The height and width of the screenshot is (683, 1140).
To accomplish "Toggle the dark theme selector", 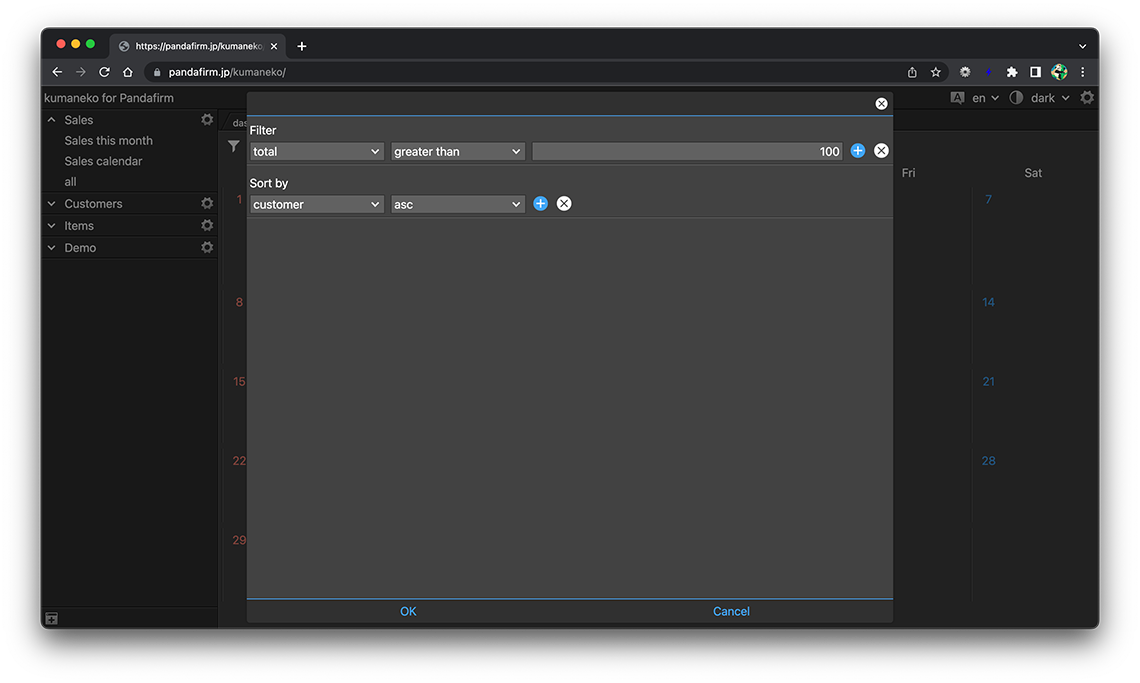I will tap(1042, 98).
